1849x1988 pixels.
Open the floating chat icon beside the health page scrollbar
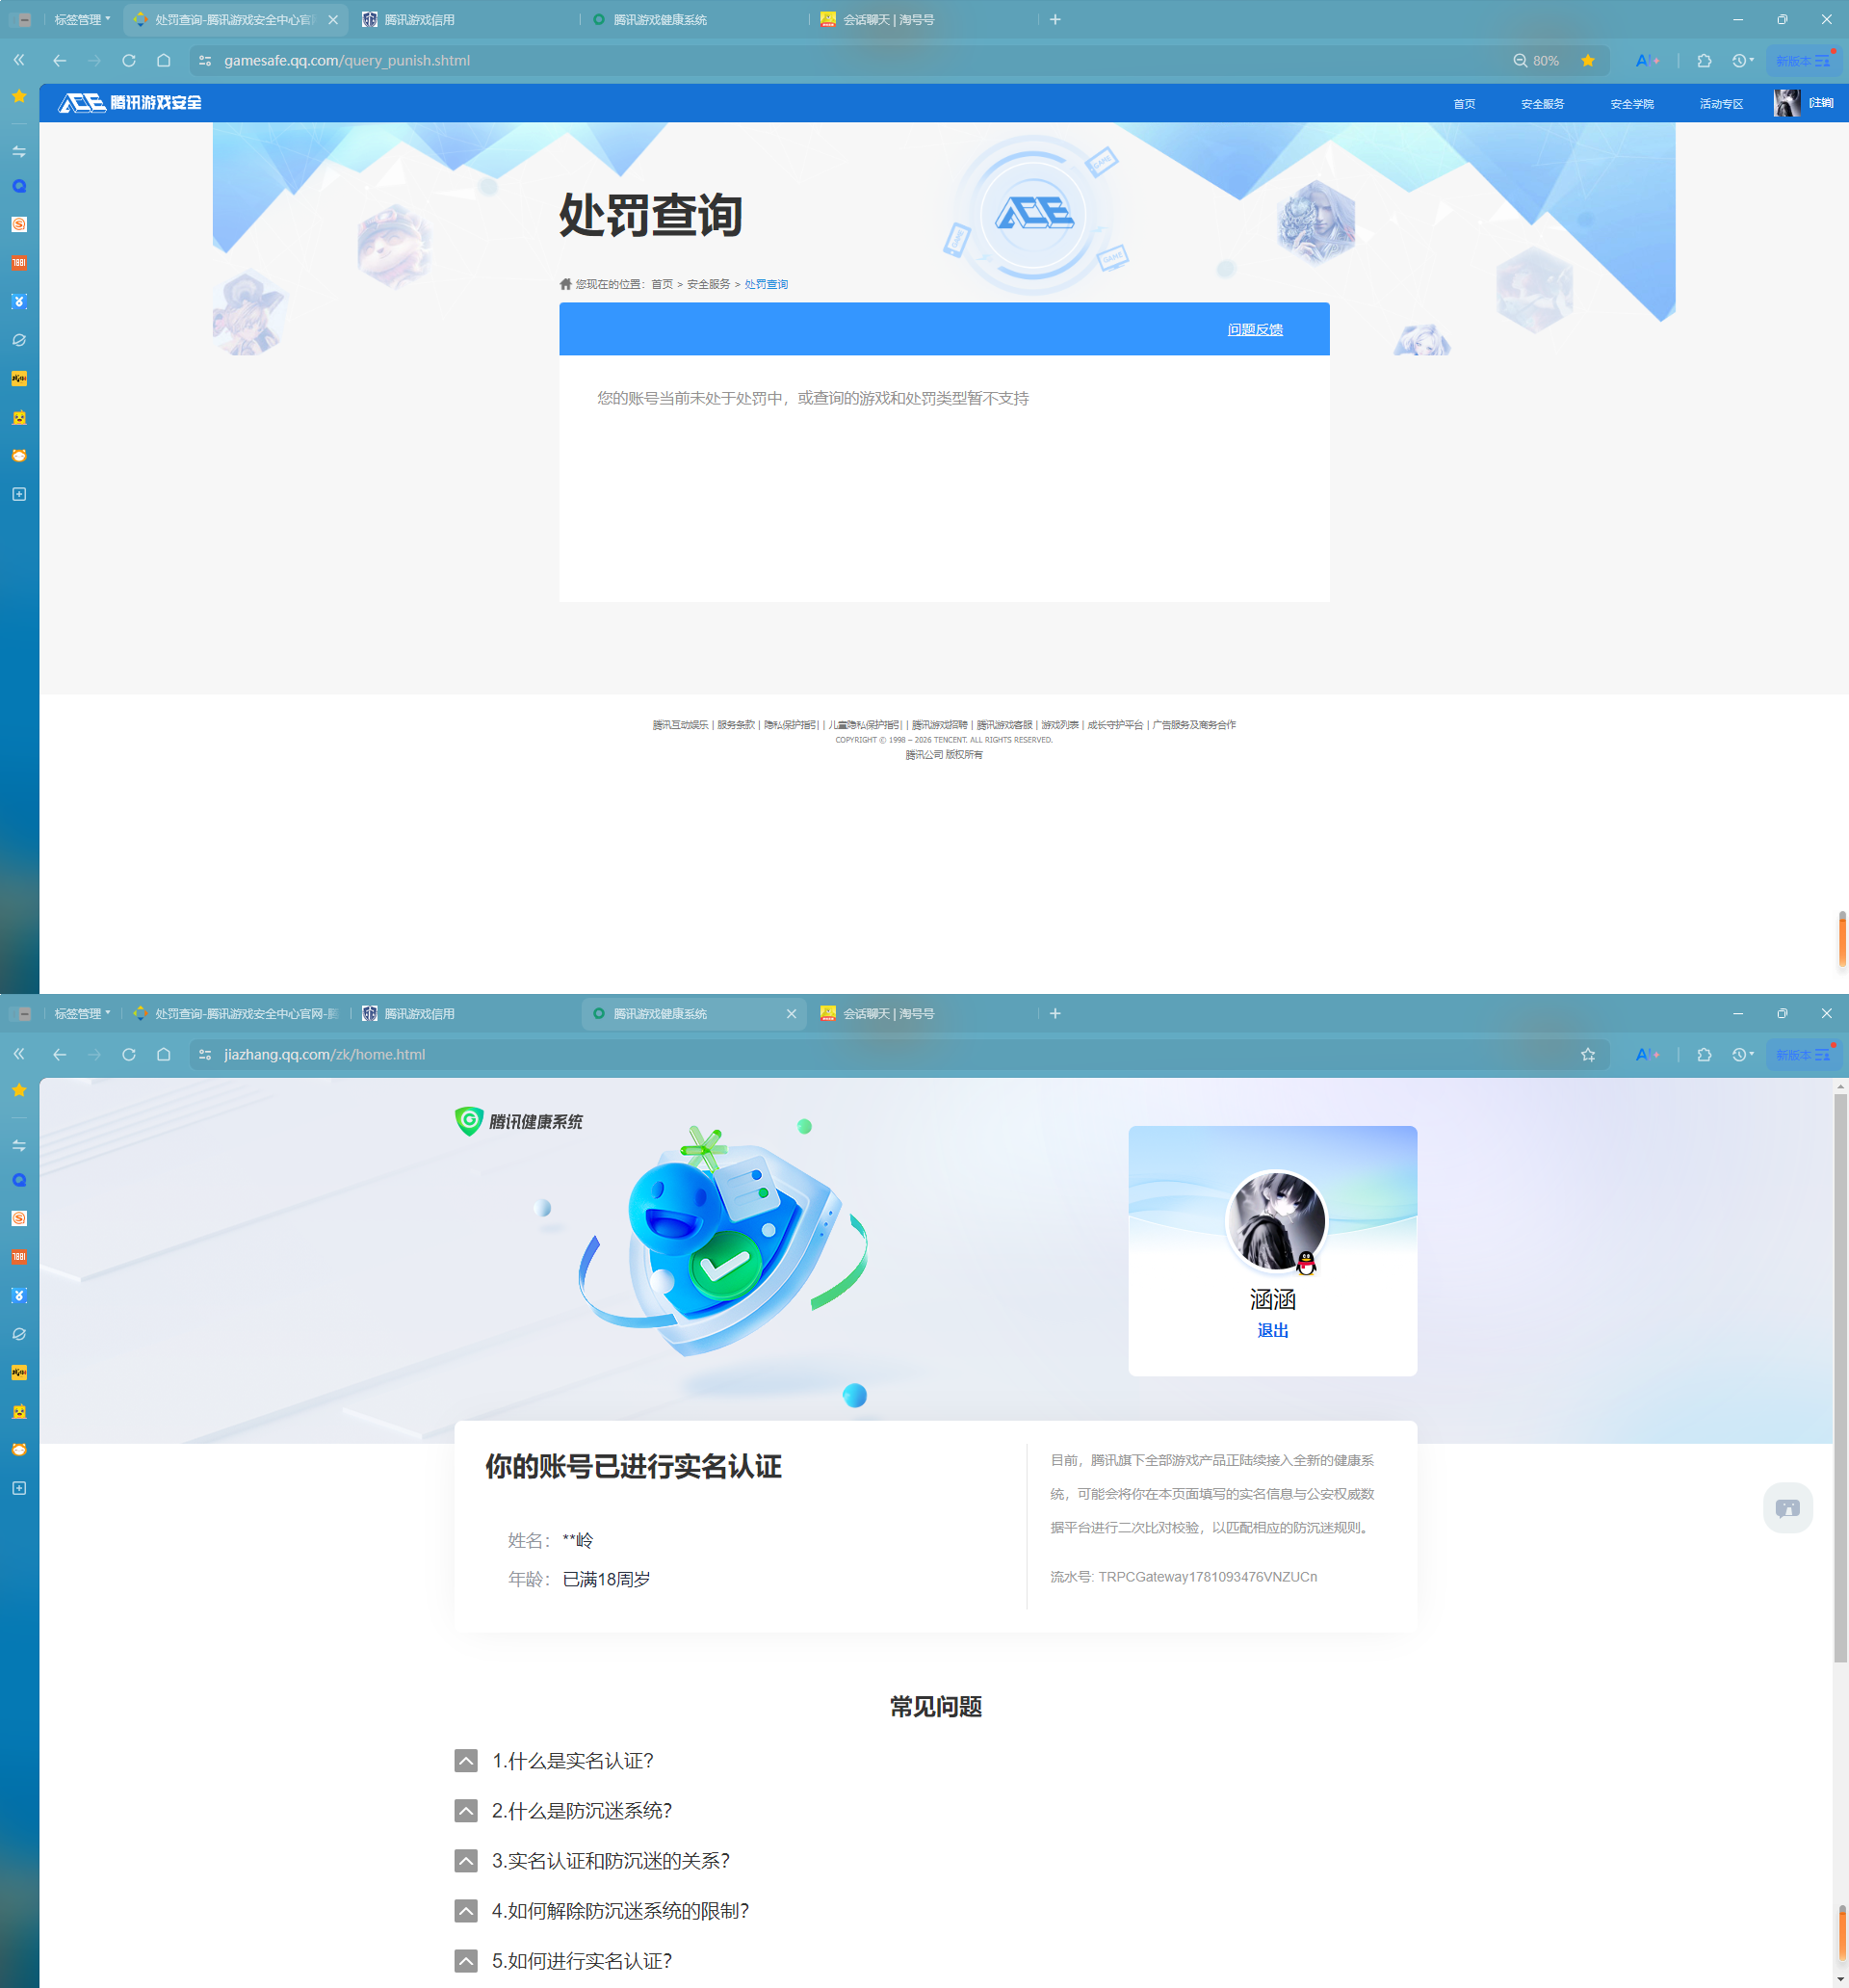(1787, 1507)
